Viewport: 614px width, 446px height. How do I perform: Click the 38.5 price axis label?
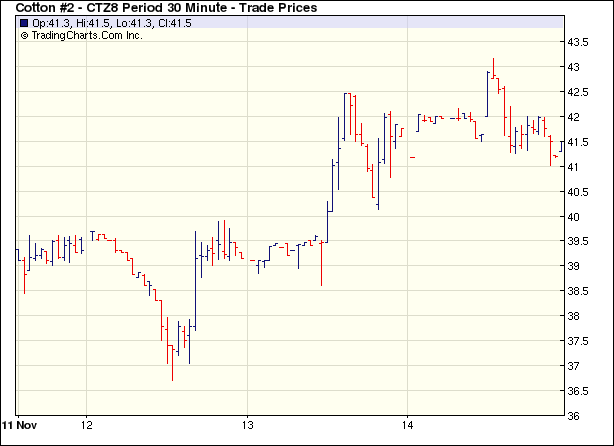(580, 291)
